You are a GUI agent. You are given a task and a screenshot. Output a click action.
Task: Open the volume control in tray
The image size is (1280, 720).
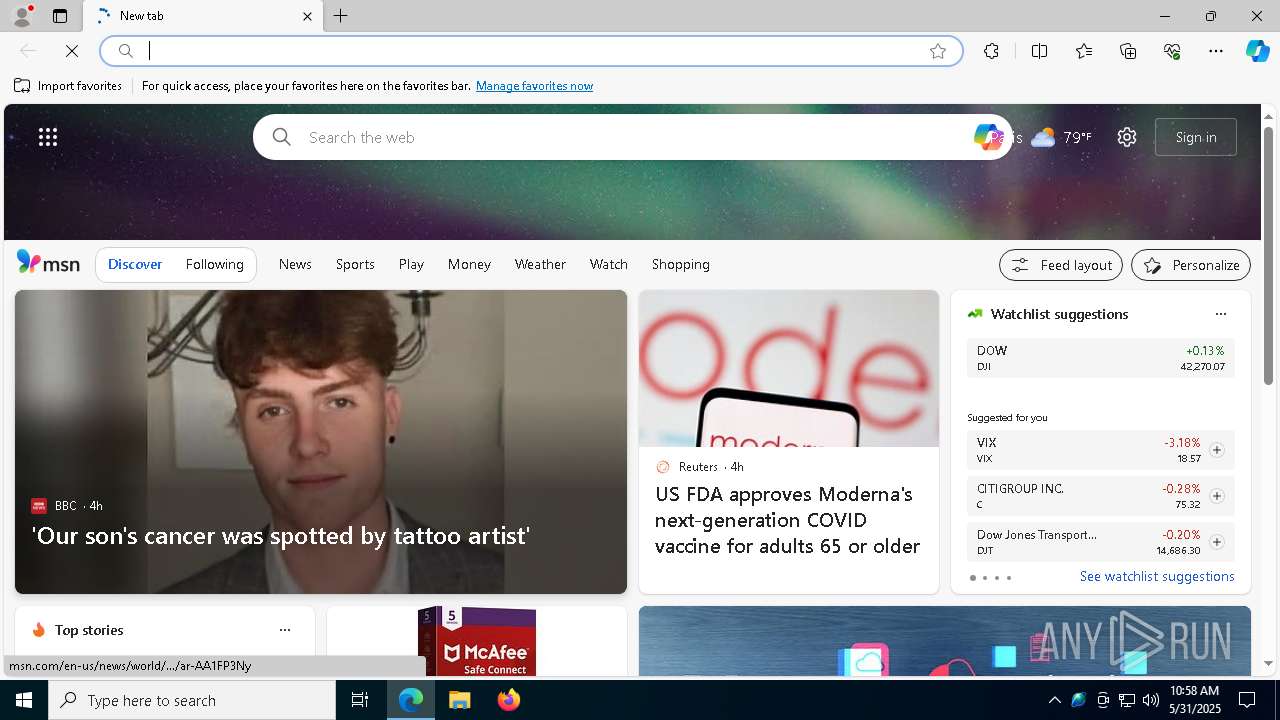1150,700
